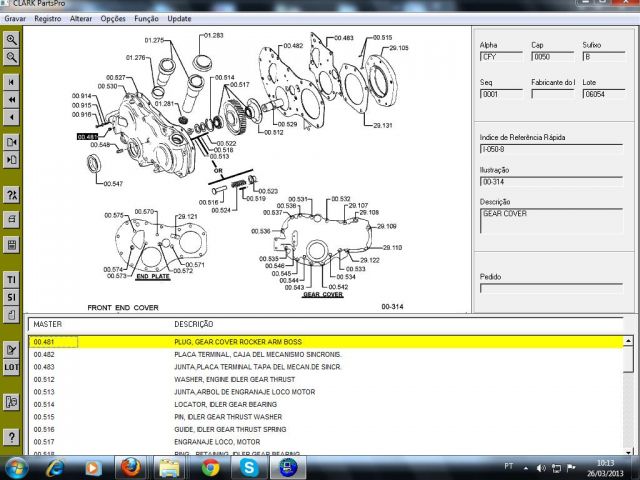The height and width of the screenshot is (480, 640).
Task: Click the Windows Start button
Action: click(x=15, y=468)
